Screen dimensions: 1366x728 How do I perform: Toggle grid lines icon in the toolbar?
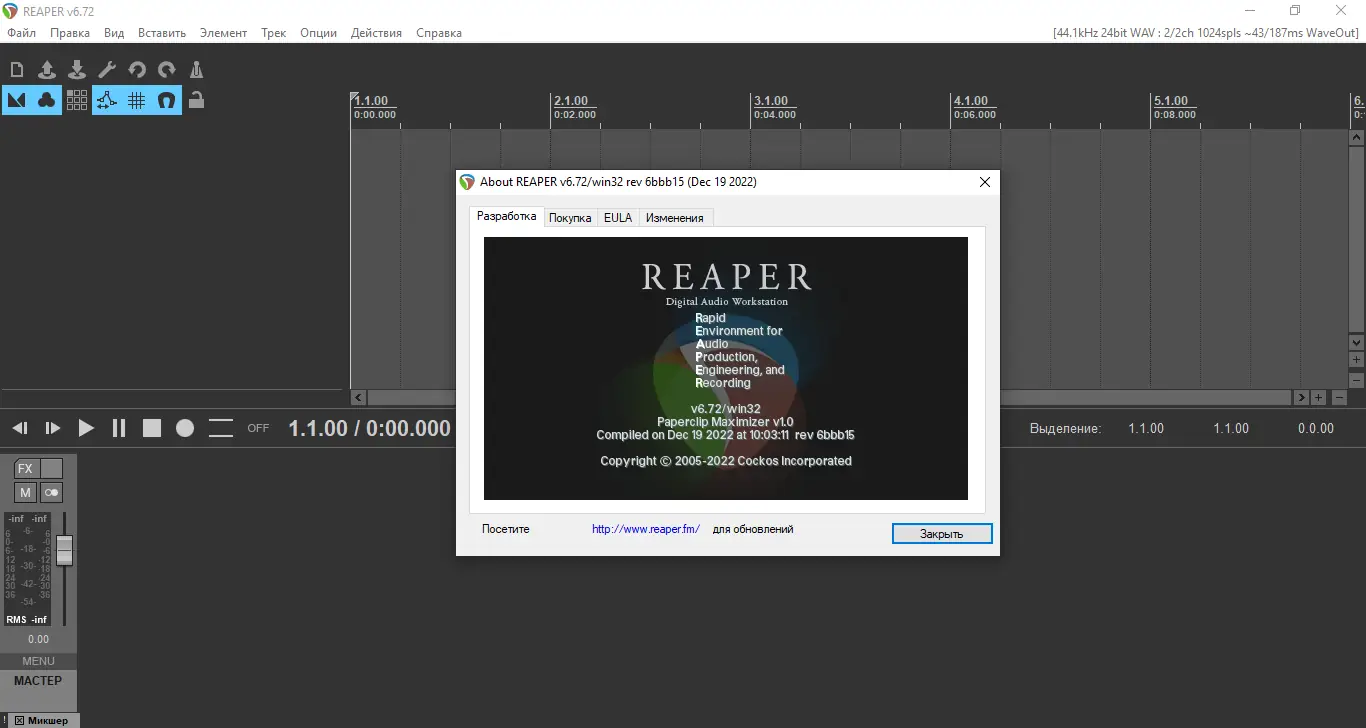(137, 100)
